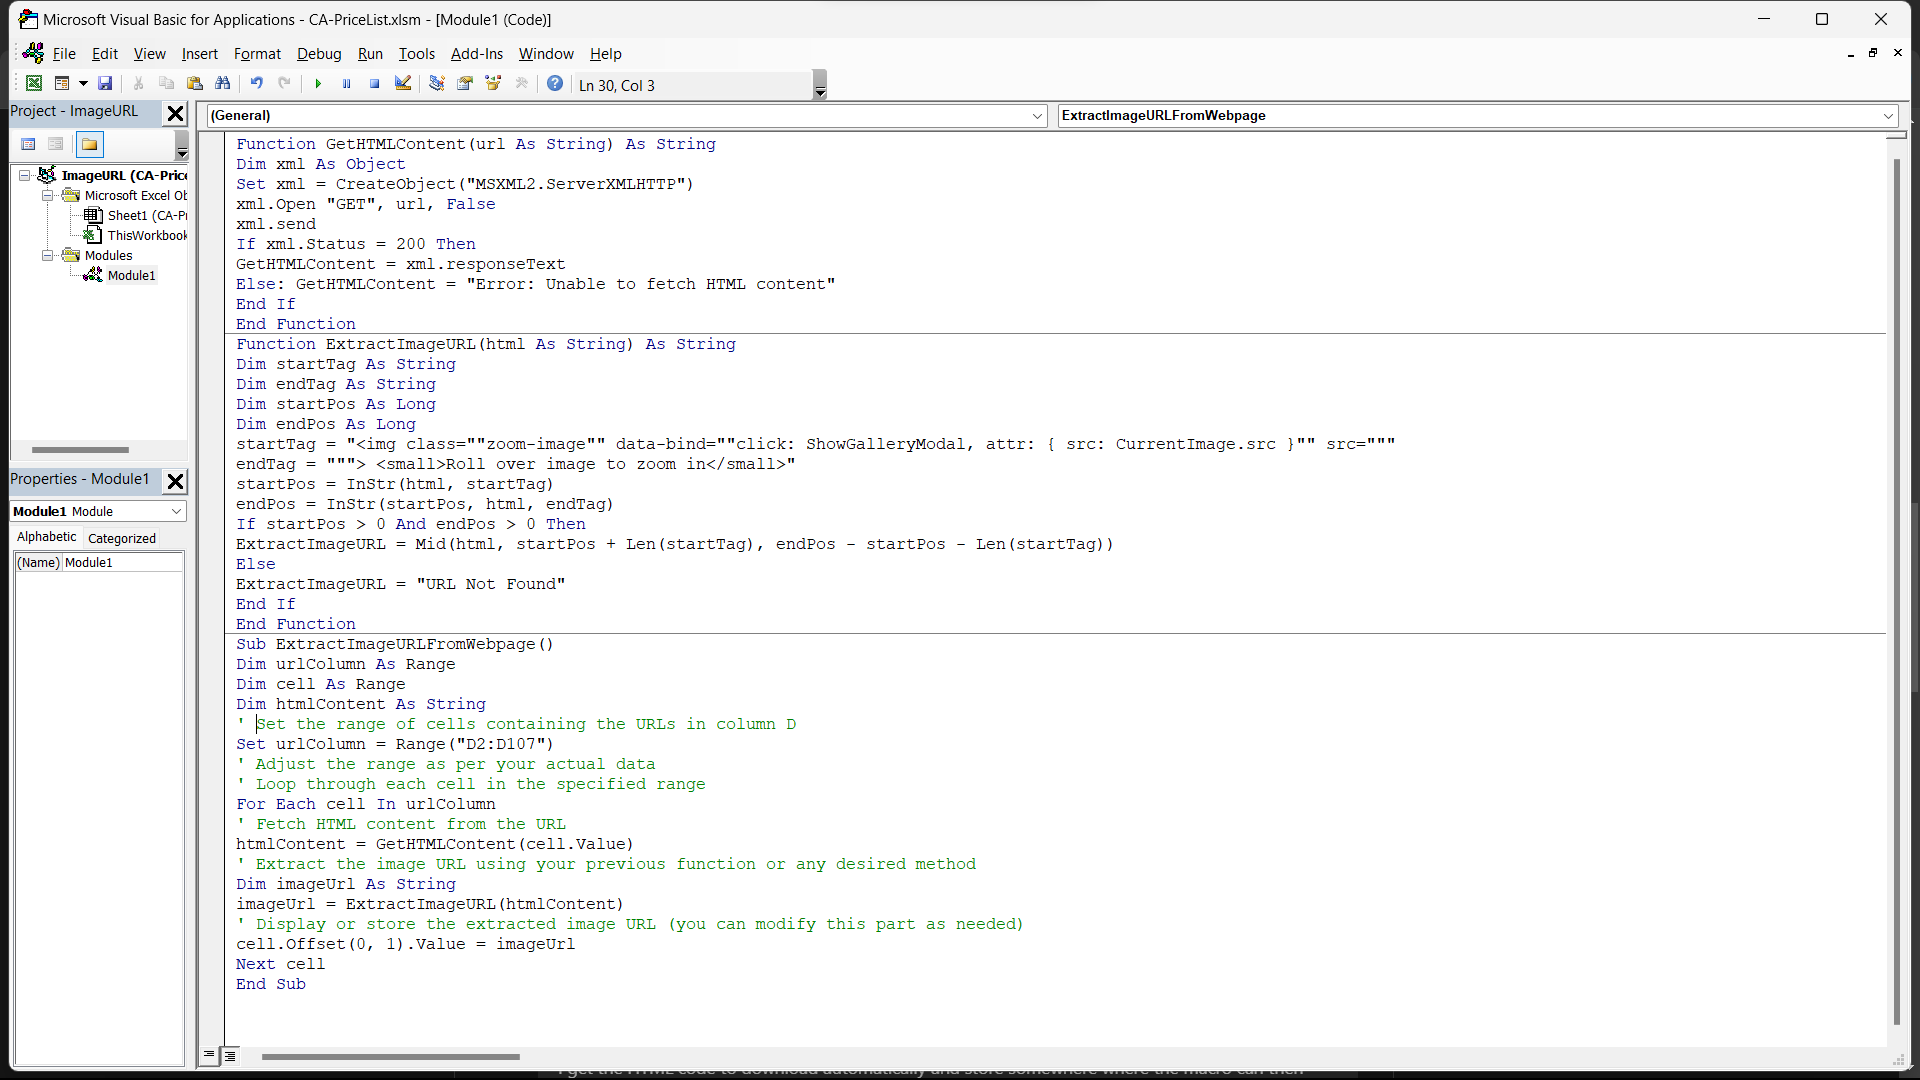Run the macro with the green play button
Screen dimensions: 1920x1080
318,84
